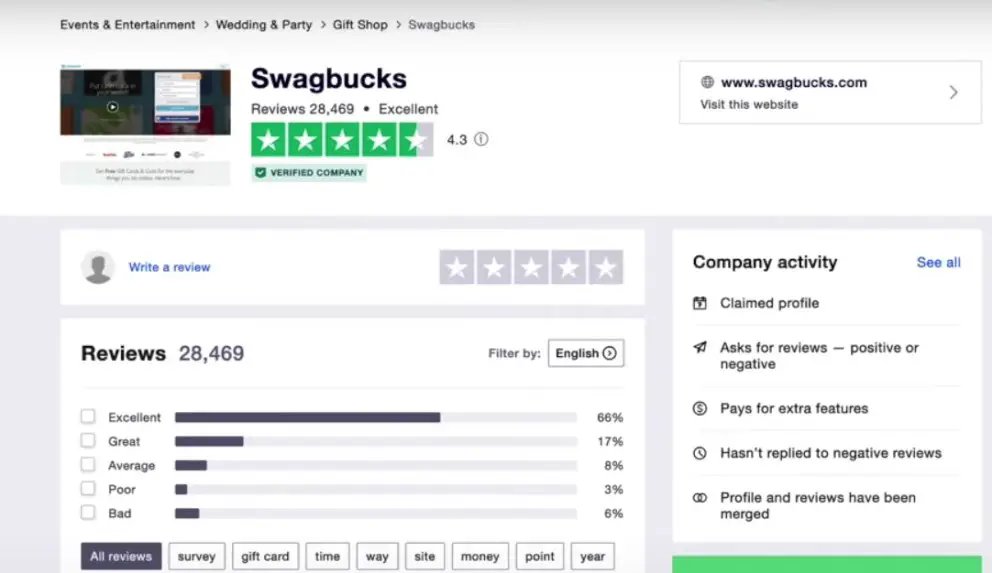The height and width of the screenshot is (573, 992).
Task: Click the chevron arrow on the website card
Action: tap(953, 92)
